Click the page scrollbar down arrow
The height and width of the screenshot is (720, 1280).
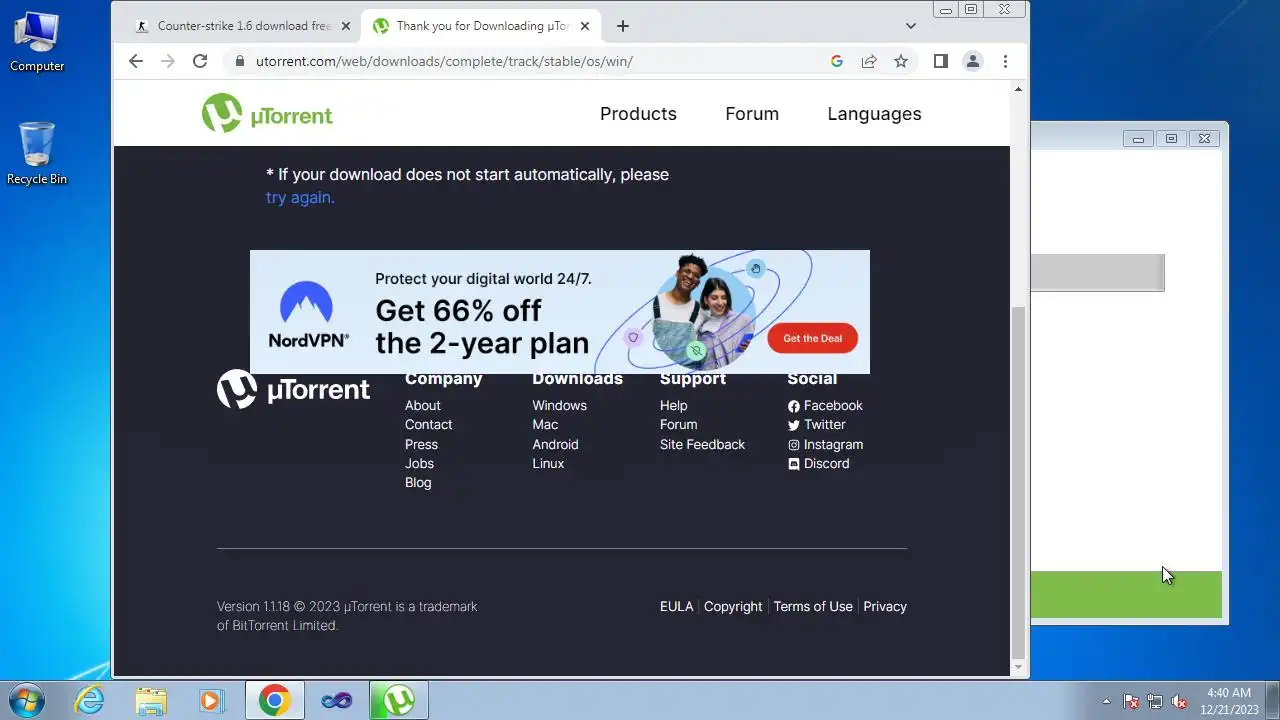(1019, 667)
